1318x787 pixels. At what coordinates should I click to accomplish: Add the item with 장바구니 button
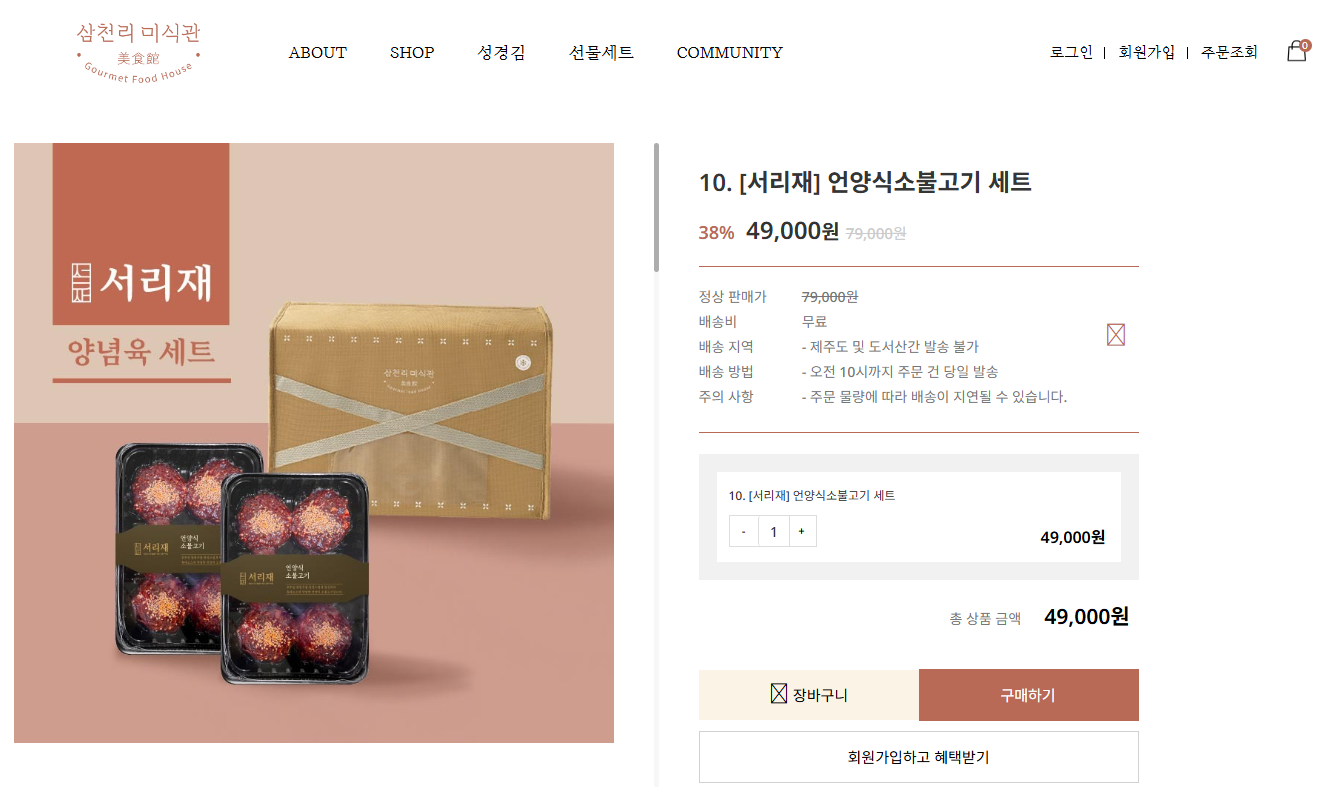pos(809,695)
